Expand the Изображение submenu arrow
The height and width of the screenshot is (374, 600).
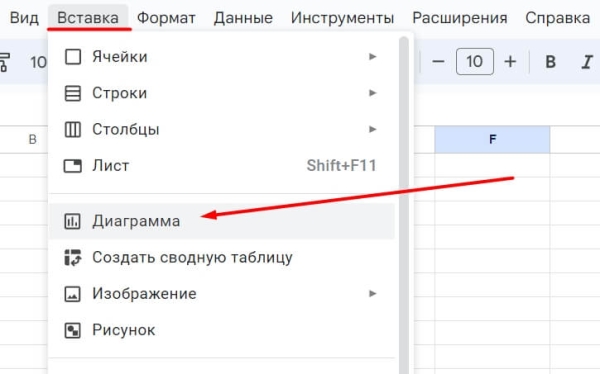coord(372,294)
